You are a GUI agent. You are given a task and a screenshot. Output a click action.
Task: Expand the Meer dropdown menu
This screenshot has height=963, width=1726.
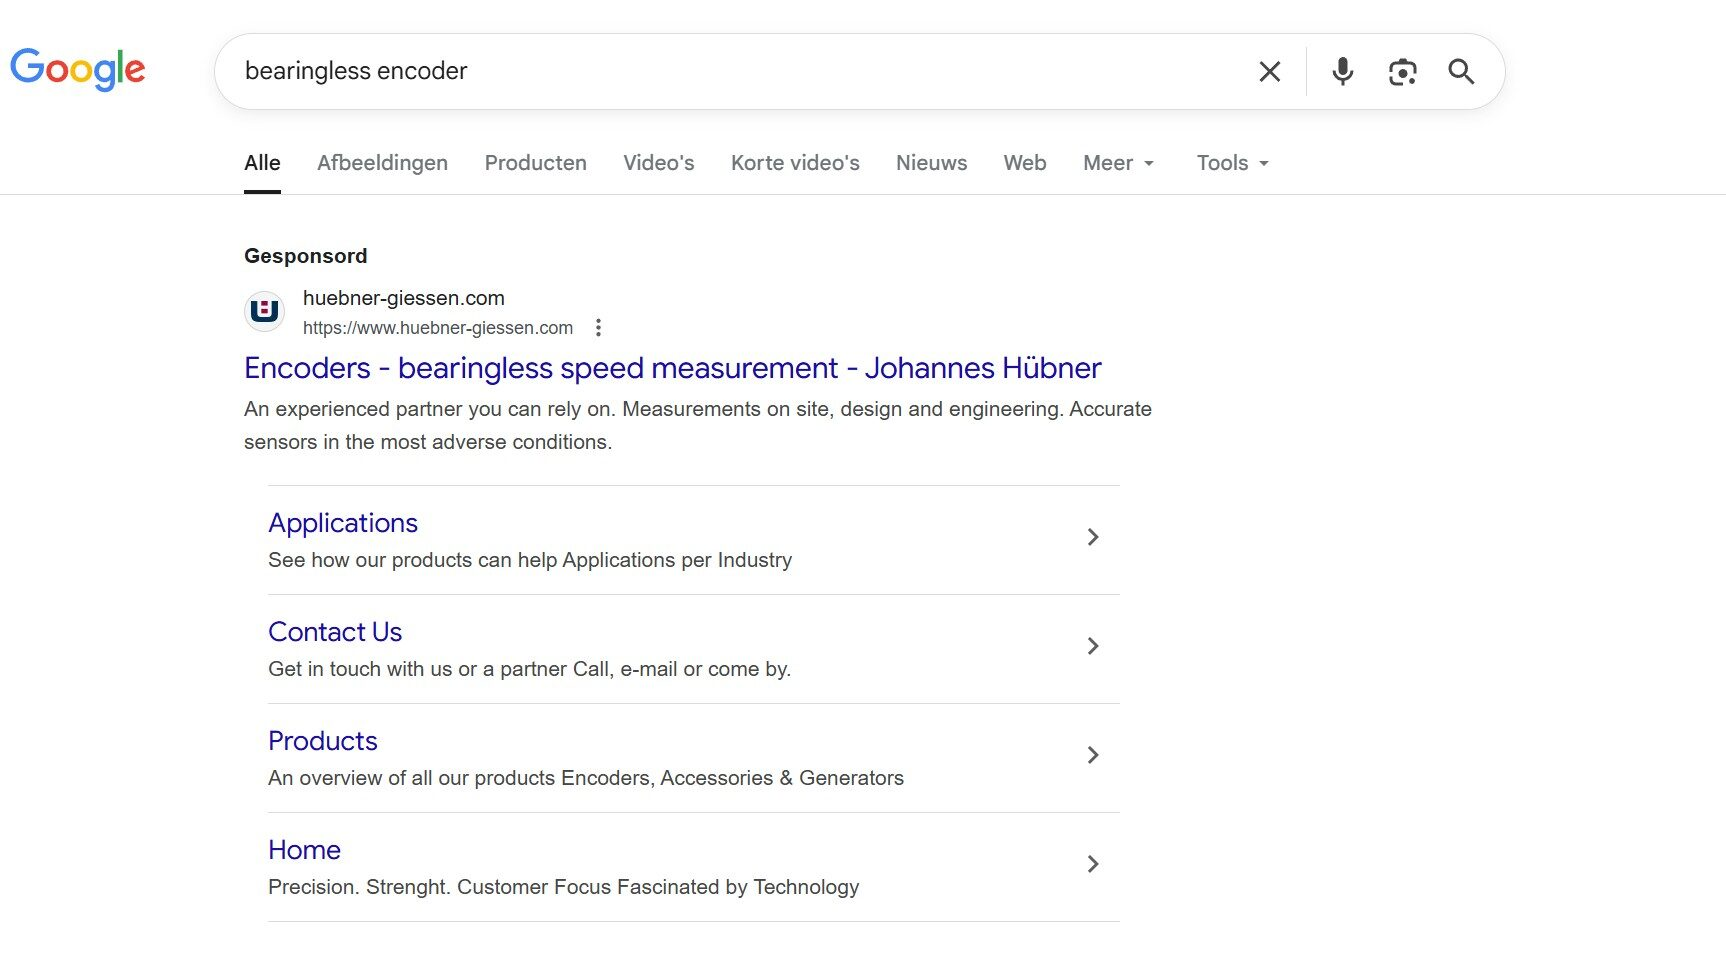[1118, 163]
